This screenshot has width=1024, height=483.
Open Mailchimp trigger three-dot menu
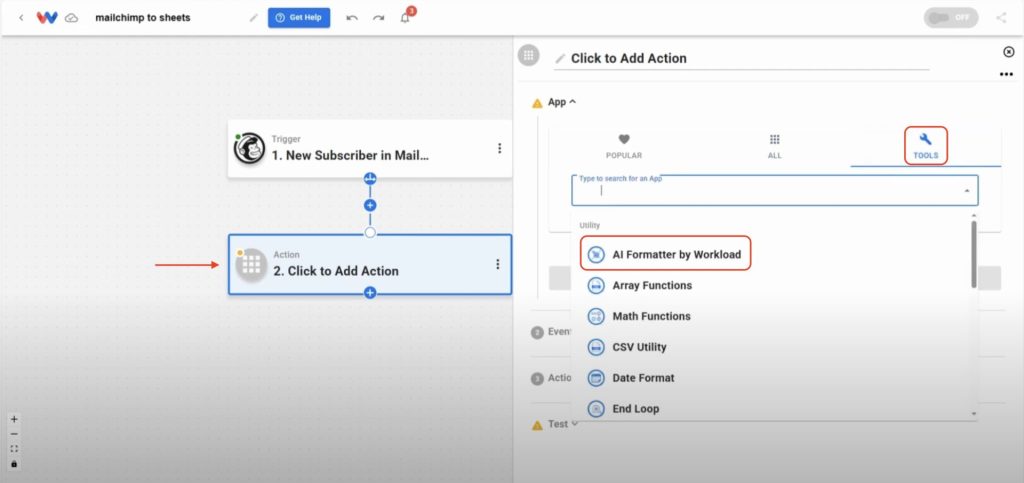click(500, 148)
